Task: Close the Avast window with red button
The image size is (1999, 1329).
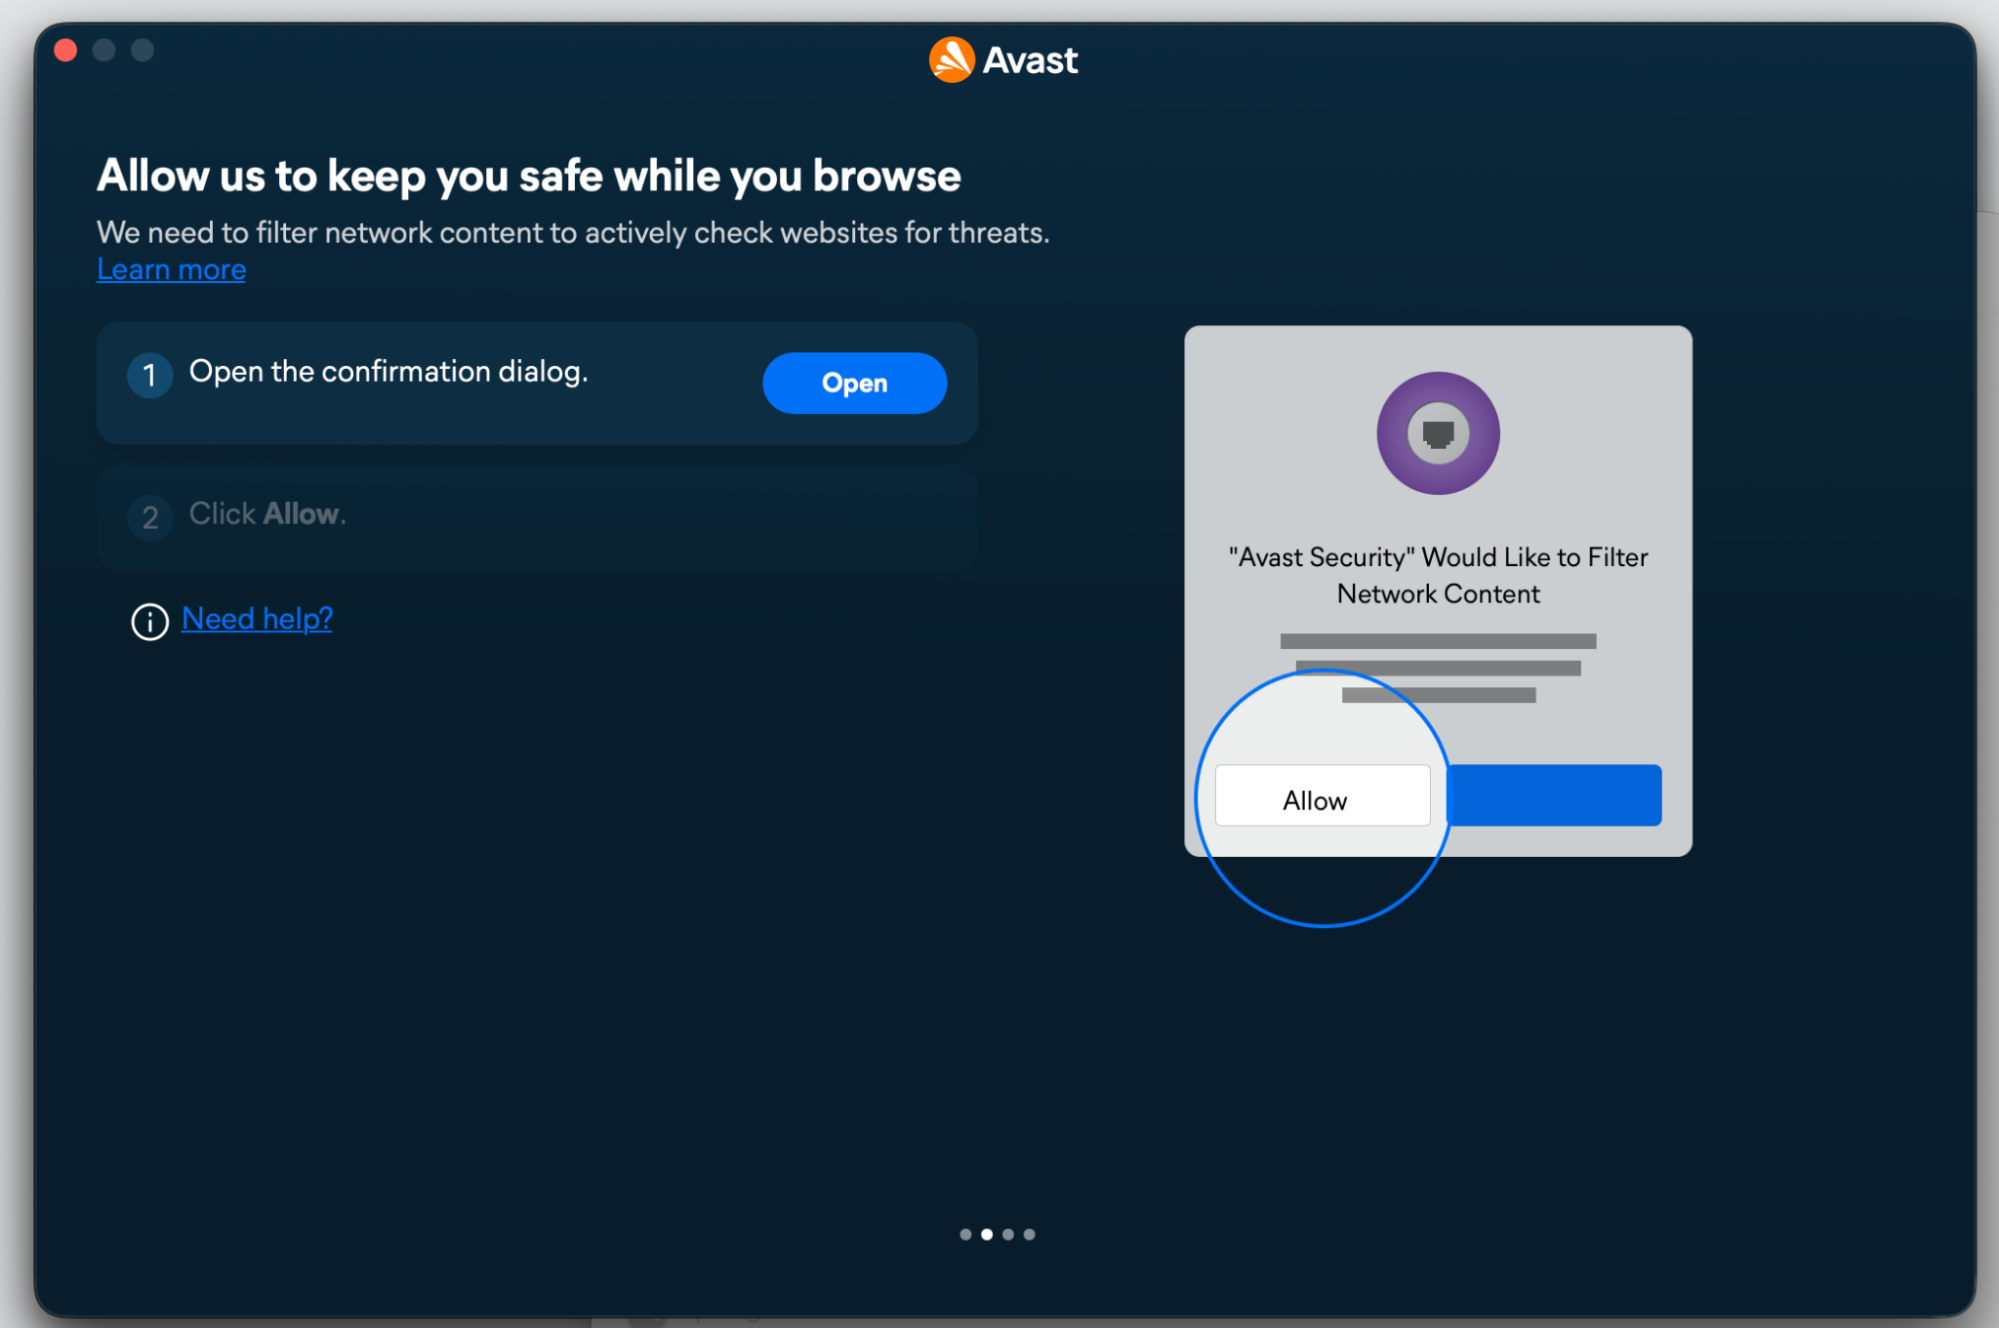Action: tap(66, 50)
